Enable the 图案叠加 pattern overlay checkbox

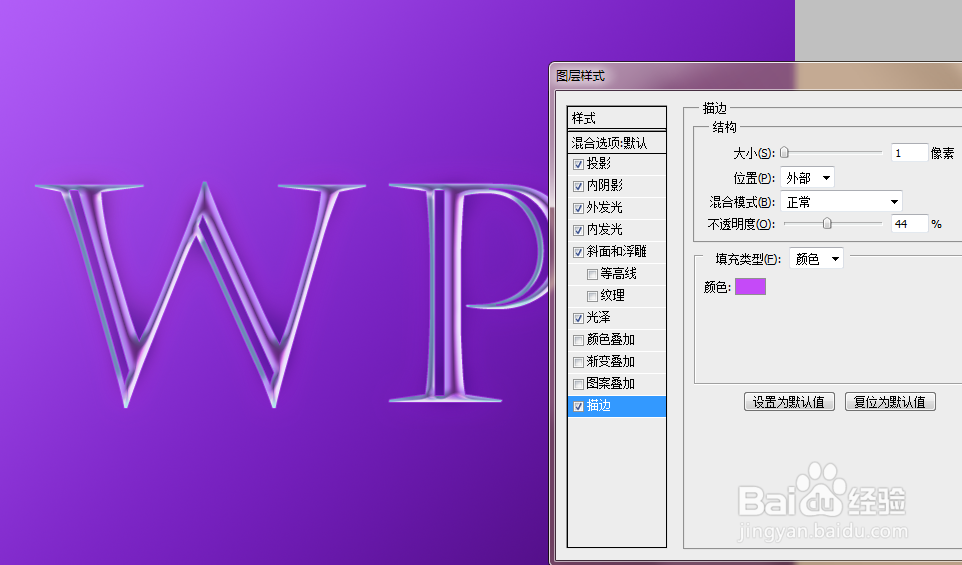click(578, 385)
